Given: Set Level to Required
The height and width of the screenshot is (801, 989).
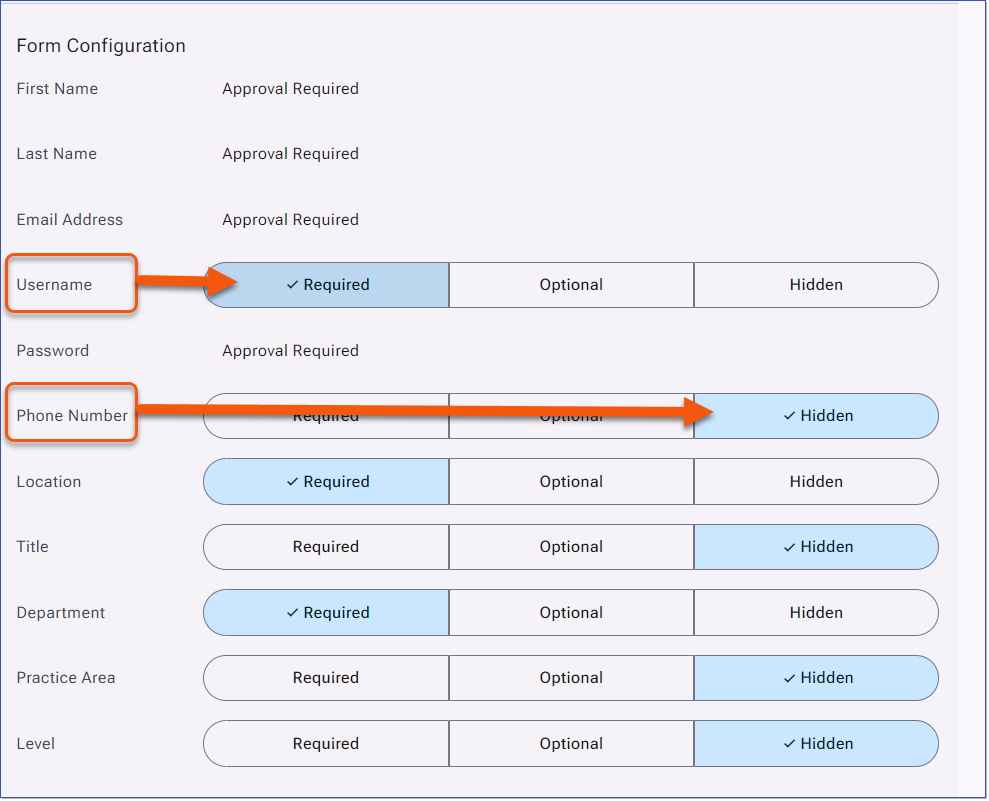Looking at the screenshot, I should pyautogui.click(x=326, y=744).
